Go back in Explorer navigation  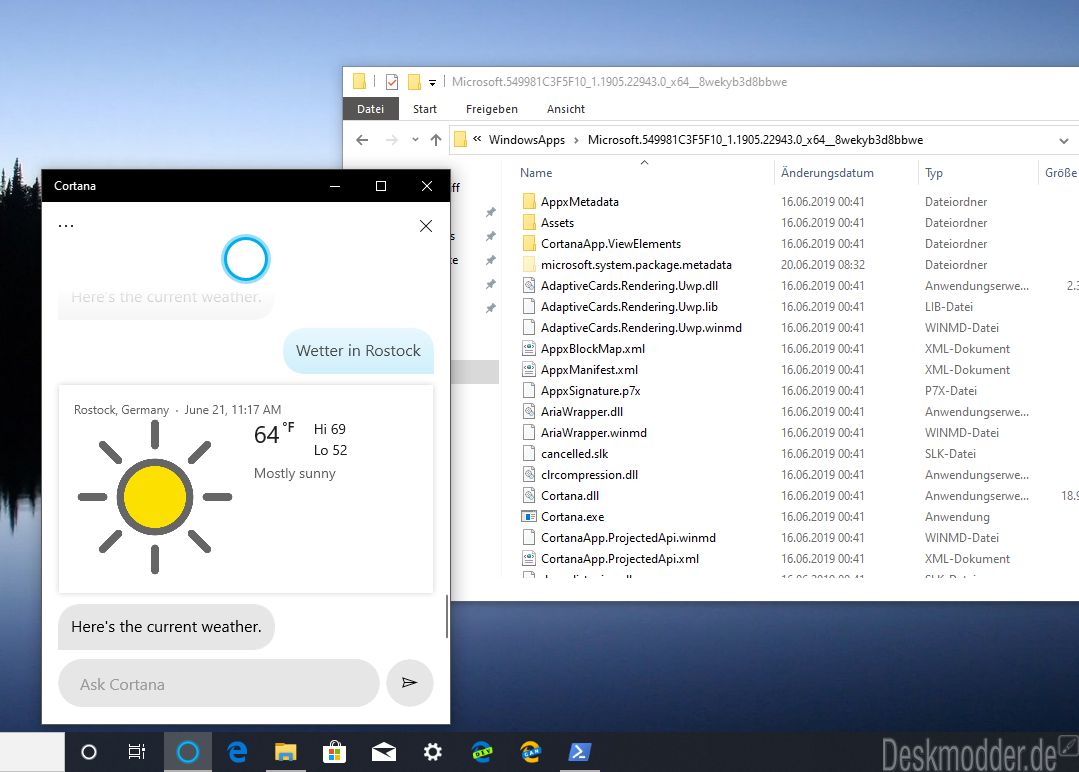point(362,140)
